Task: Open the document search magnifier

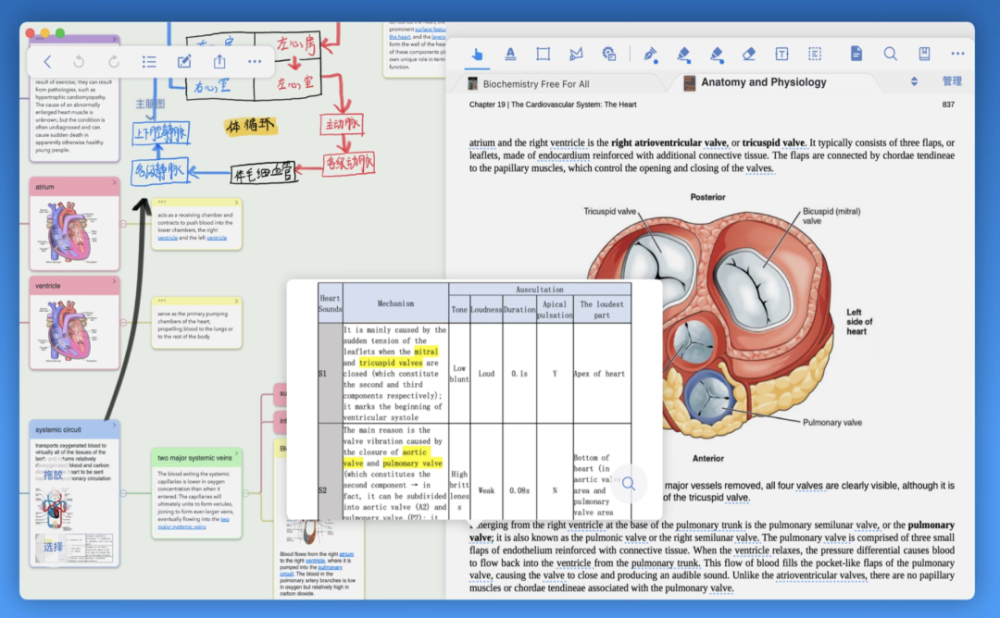Action: click(x=890, y=54)
